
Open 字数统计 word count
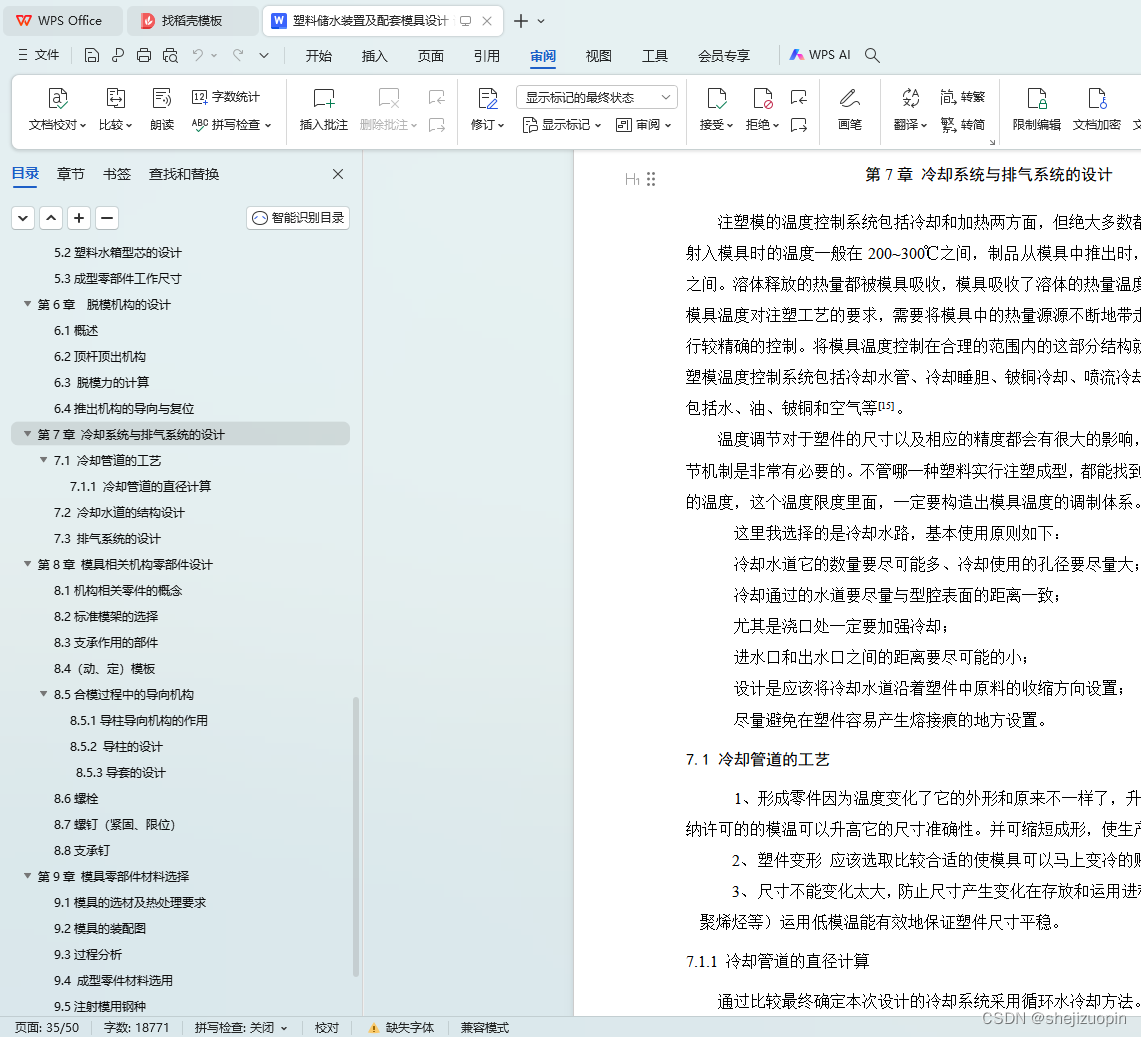[226, 97]
